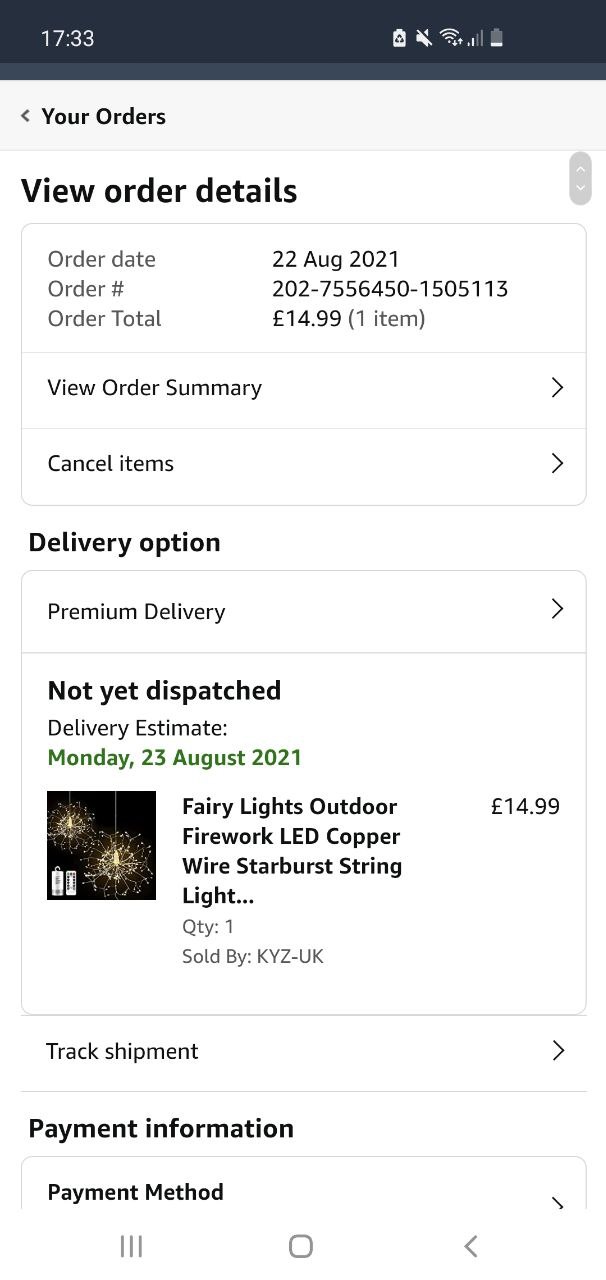Tap the Android back navigation button

click(x=471, y=1245)
